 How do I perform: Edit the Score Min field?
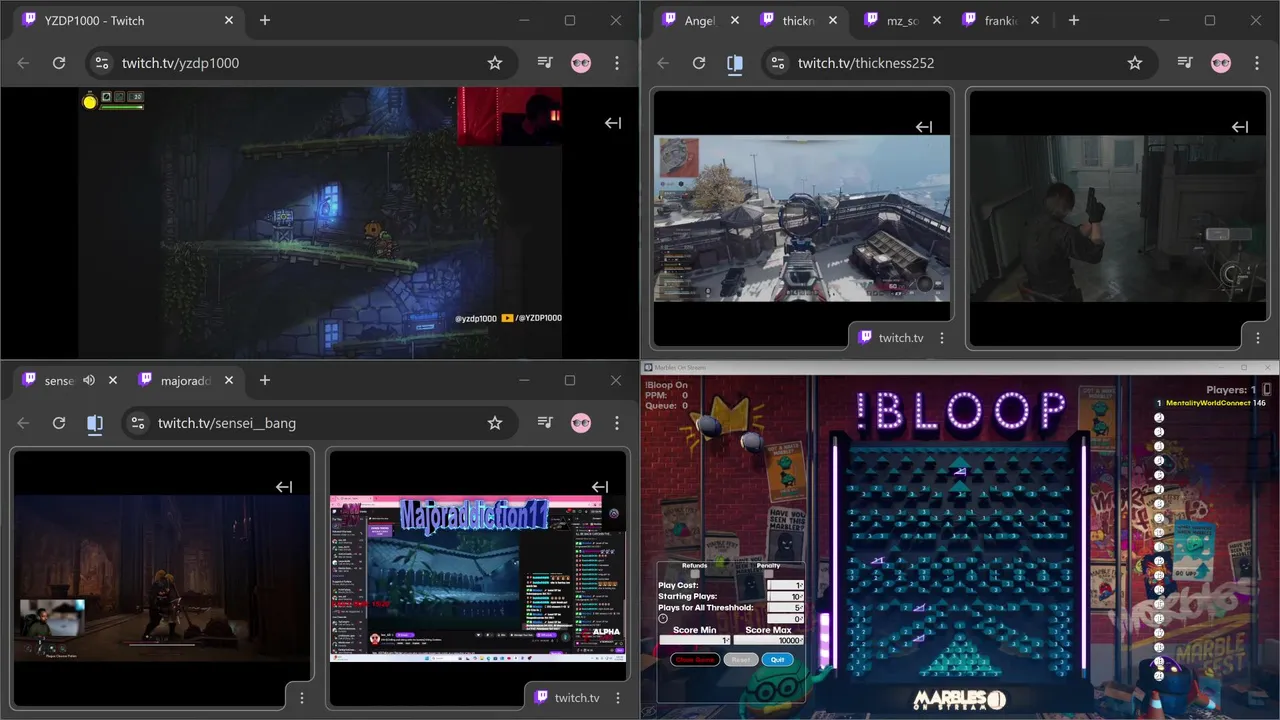tap(695, 640)
